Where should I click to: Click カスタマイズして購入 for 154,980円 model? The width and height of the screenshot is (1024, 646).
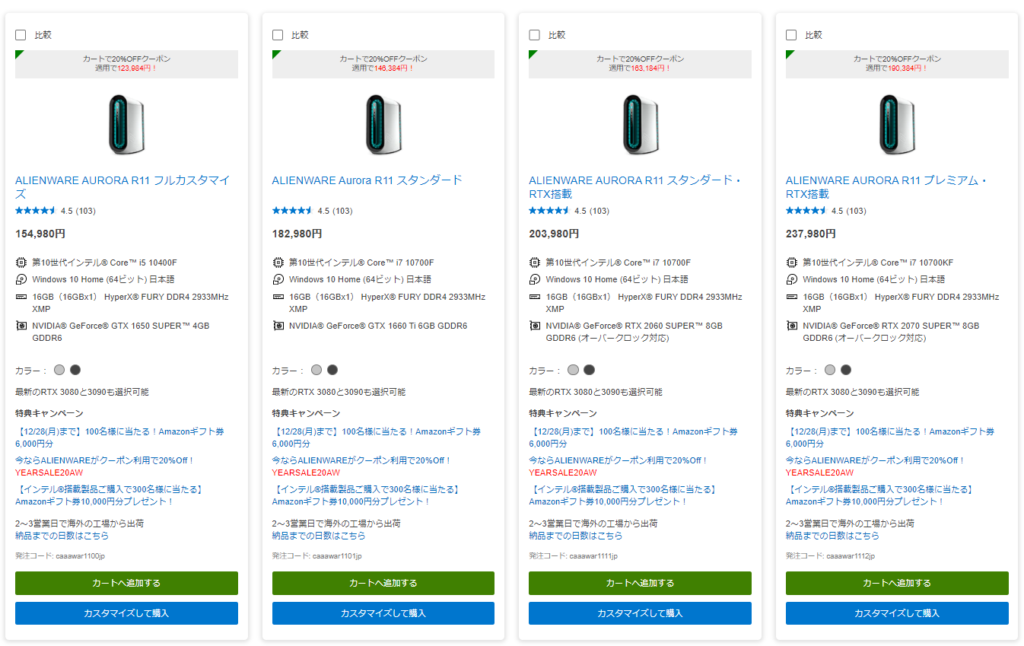(126, 613)
